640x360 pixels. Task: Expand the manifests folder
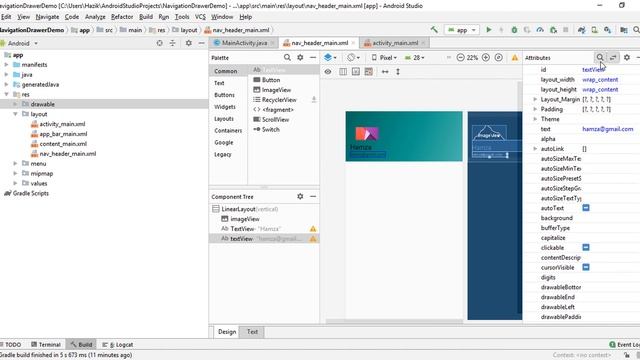(7, 64)
